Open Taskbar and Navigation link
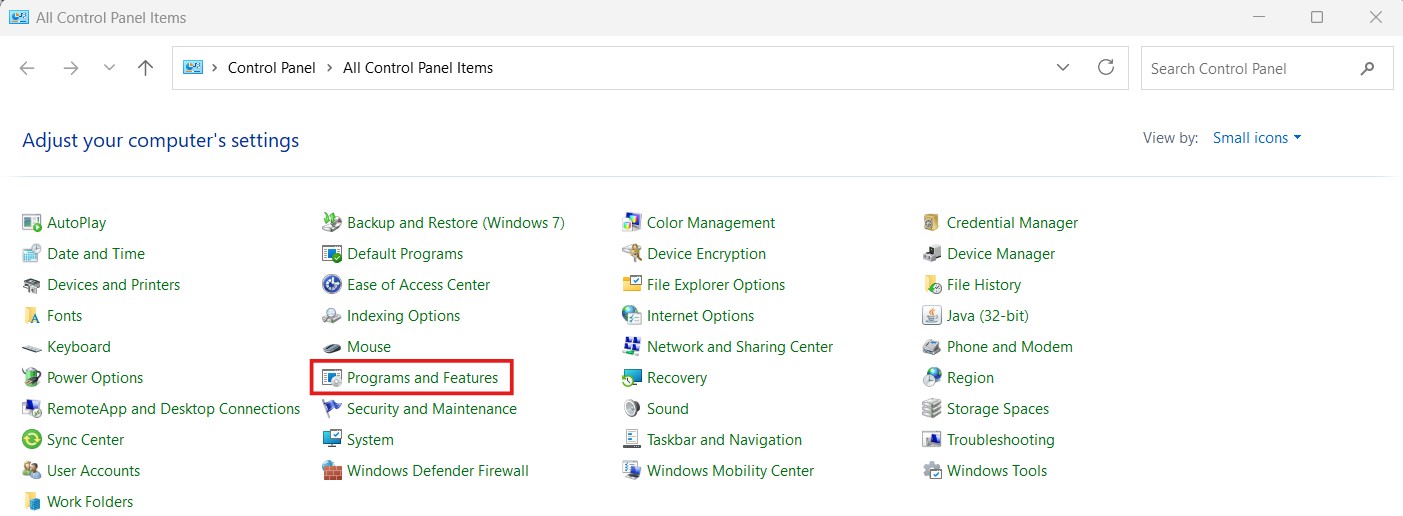The height and width of the screenshot is (516, 1403). 724,440
